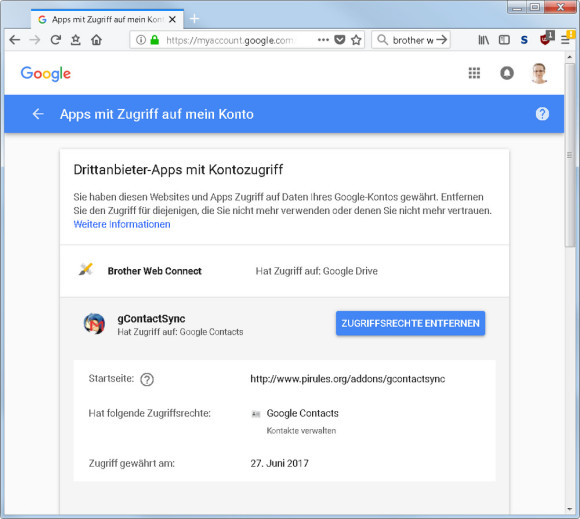This screenshot has height=519, width=580.
Task: Click the Kontakte verwalten text
Action: (301, 431)
